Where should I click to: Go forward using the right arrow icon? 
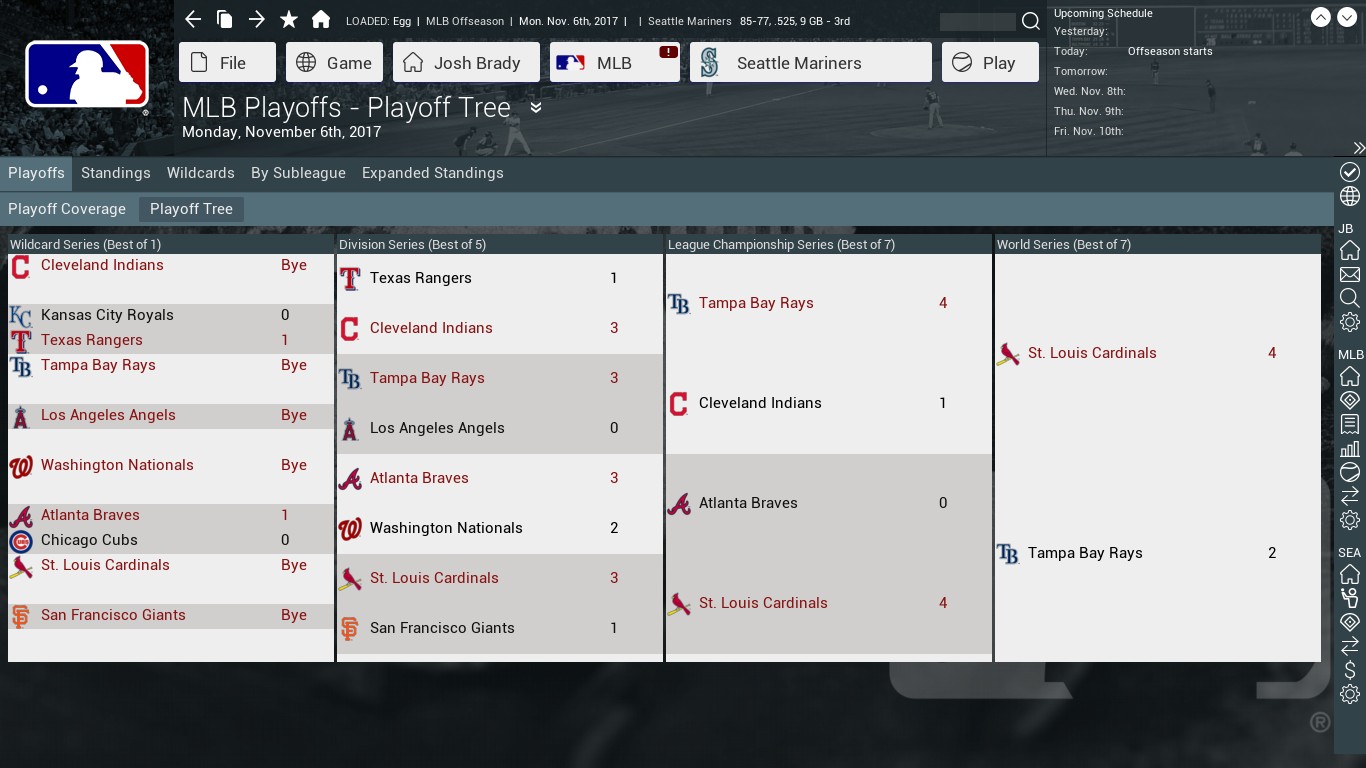pos(257,20)
